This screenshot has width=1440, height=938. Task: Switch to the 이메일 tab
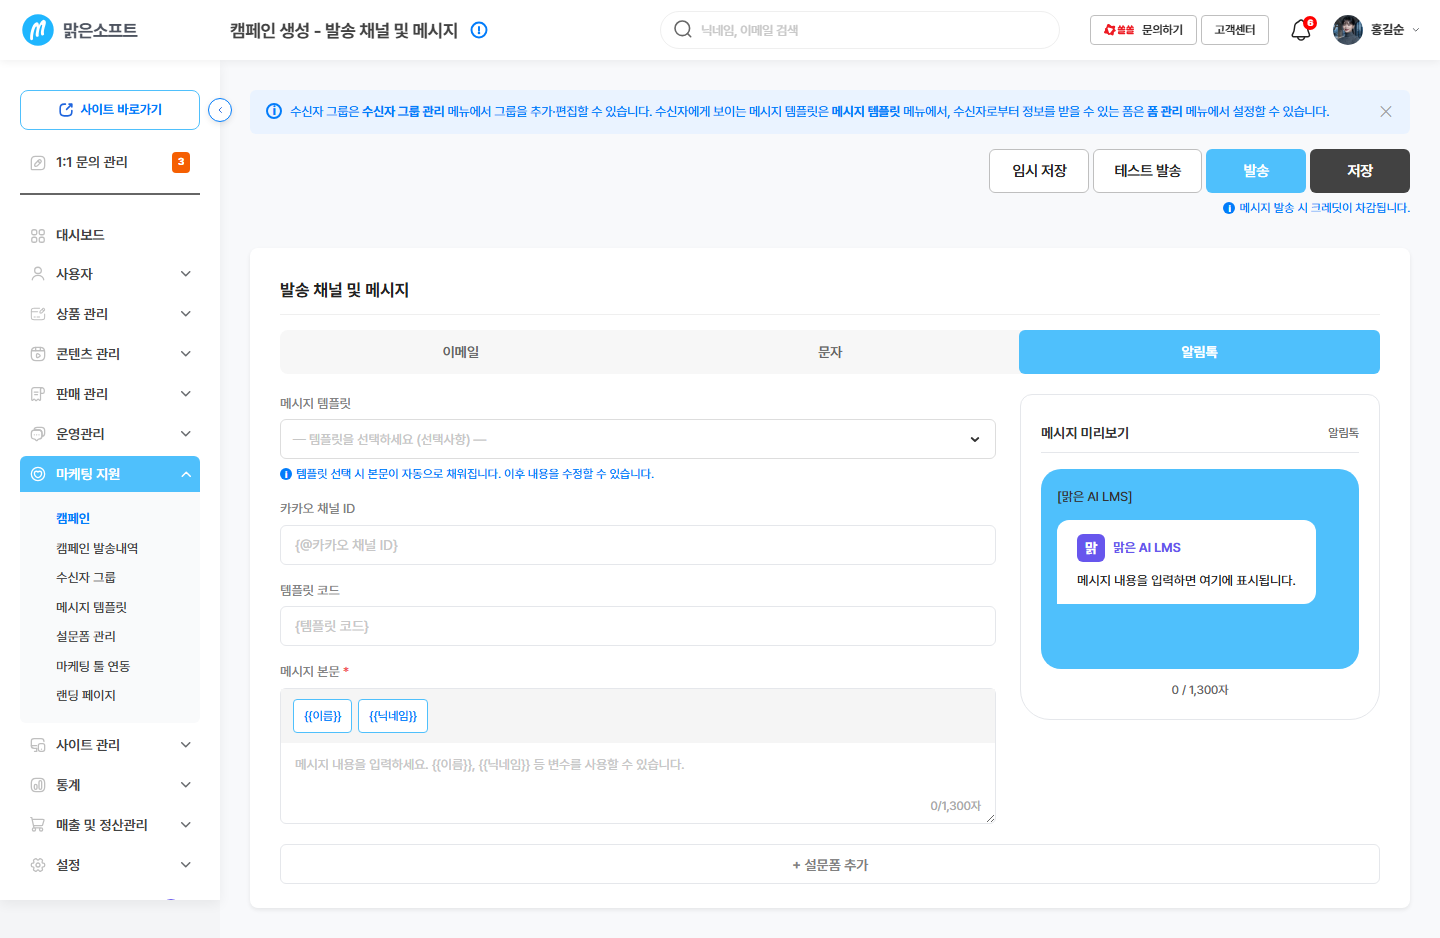(461, 352)
